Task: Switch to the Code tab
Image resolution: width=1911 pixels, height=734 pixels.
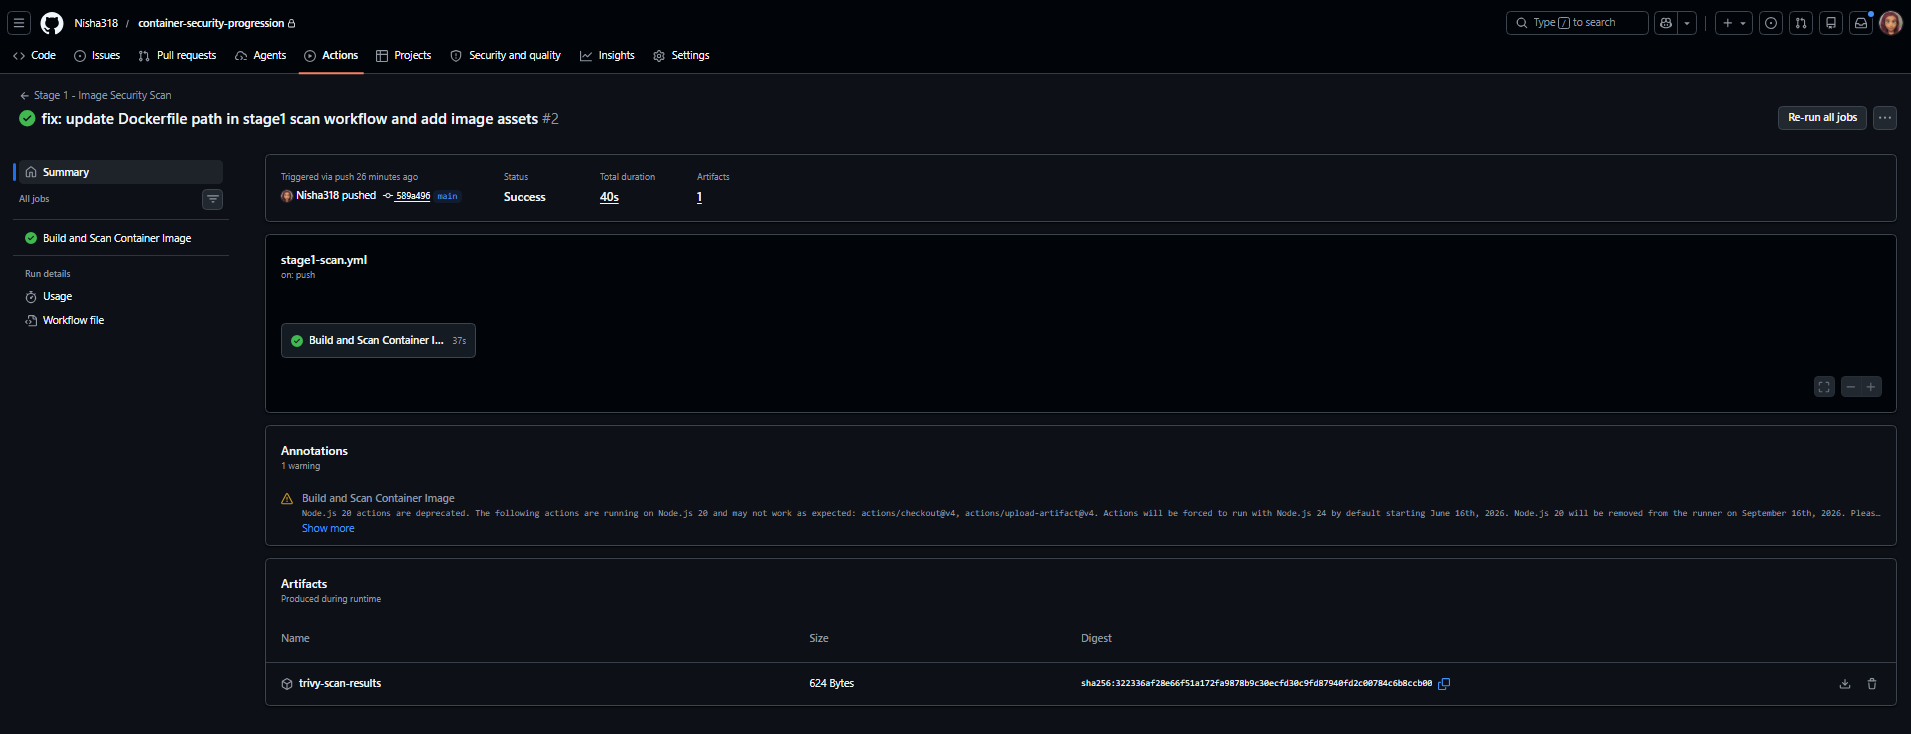Action: (34, 56)
